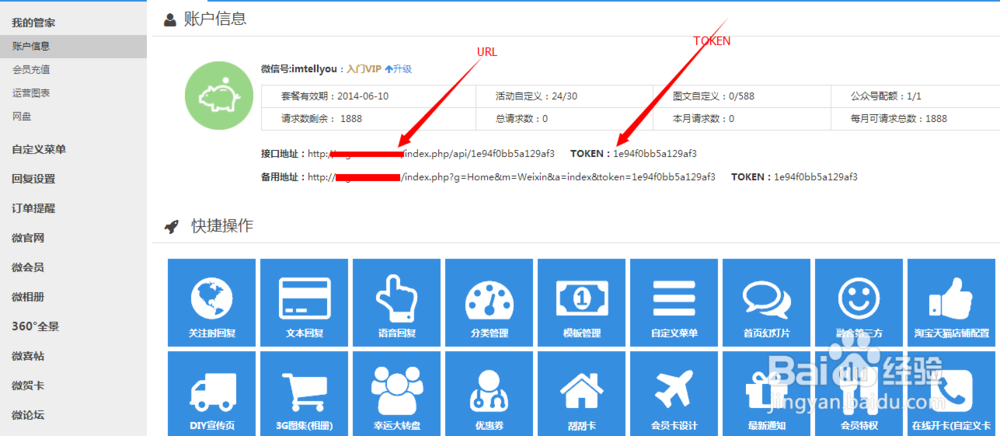1000x436 pixels.
Task: Expand the 订单提醒 sidebar section
Action: [33, 208]
